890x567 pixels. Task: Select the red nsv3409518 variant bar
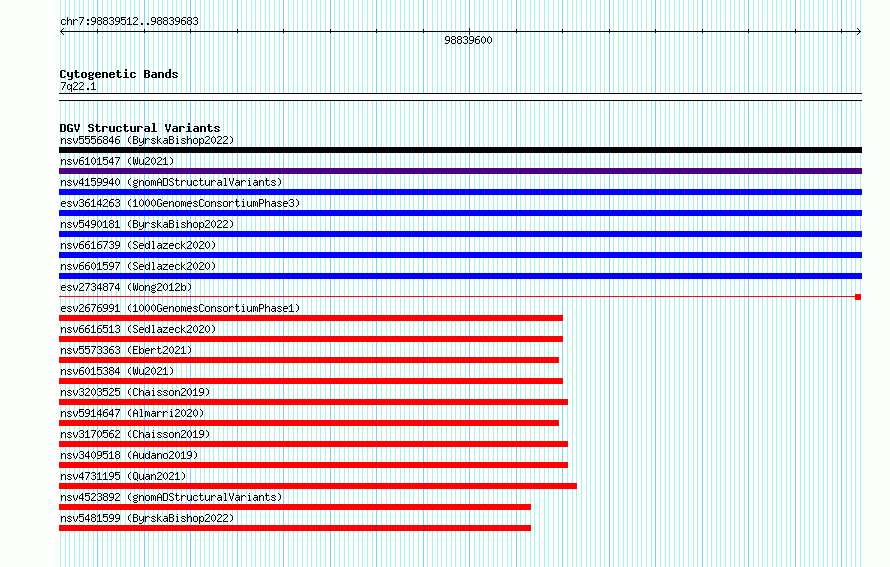[x=313, y=465]
